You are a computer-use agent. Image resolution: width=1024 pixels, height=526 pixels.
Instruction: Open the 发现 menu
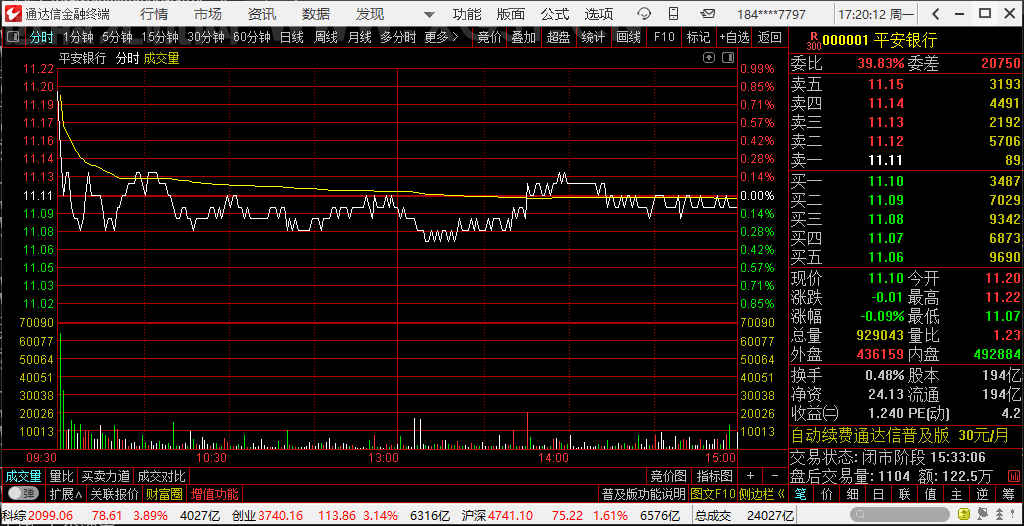point(370,14)
